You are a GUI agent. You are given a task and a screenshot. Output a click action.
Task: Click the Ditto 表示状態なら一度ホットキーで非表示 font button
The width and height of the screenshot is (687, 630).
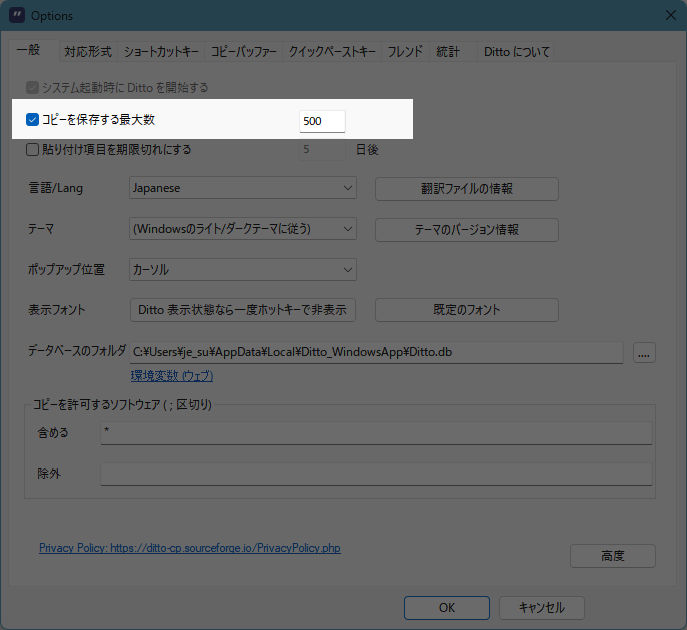click(x=242, y=310)
